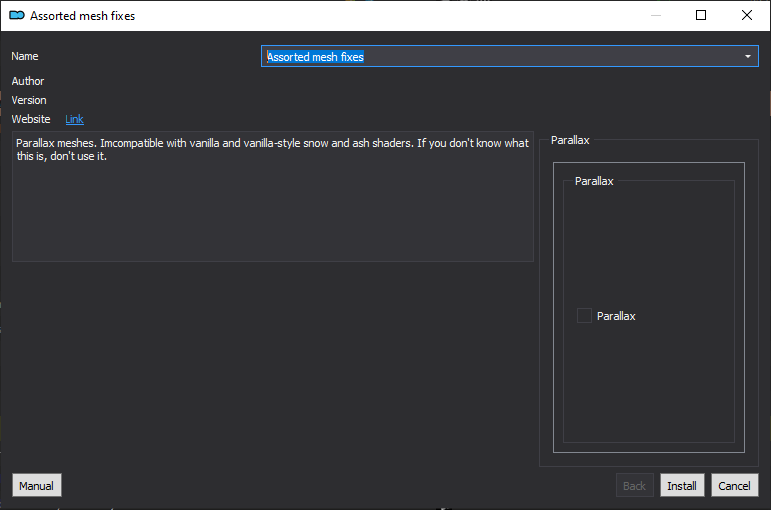Click the Assorted mesh fixes title bar text
Viewport: 771px width, 510px height.
tap(83, 16)
